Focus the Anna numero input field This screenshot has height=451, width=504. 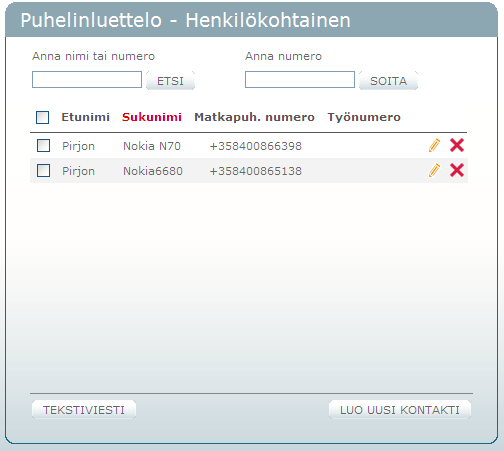[300, 79]
